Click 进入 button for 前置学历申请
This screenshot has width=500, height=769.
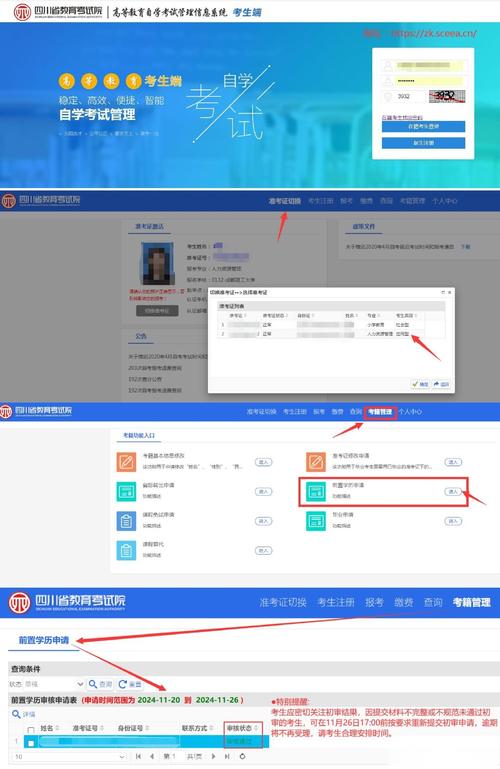[x=453, y=491]
